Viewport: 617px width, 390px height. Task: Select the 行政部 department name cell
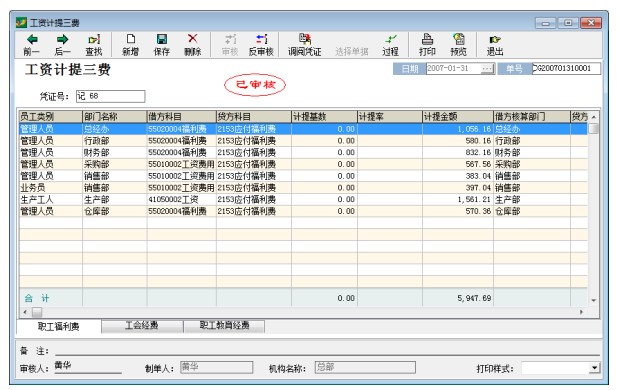115,140
